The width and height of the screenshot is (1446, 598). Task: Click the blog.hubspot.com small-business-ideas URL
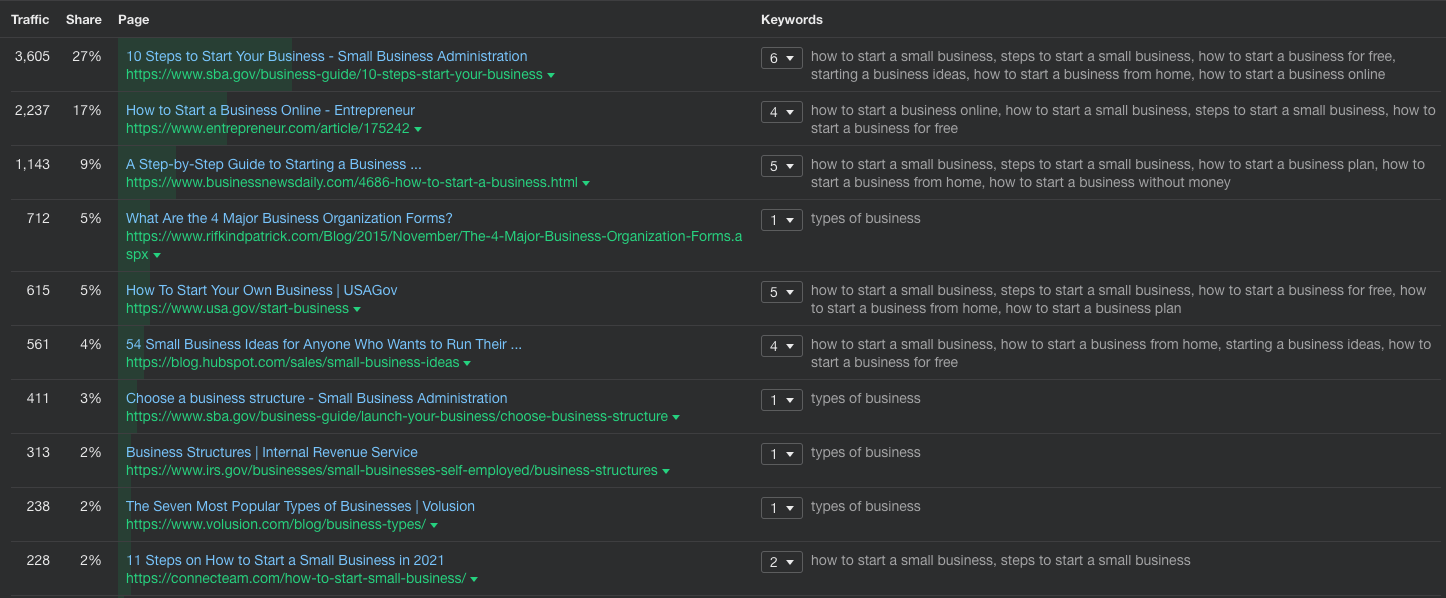[x=293, y=362]
